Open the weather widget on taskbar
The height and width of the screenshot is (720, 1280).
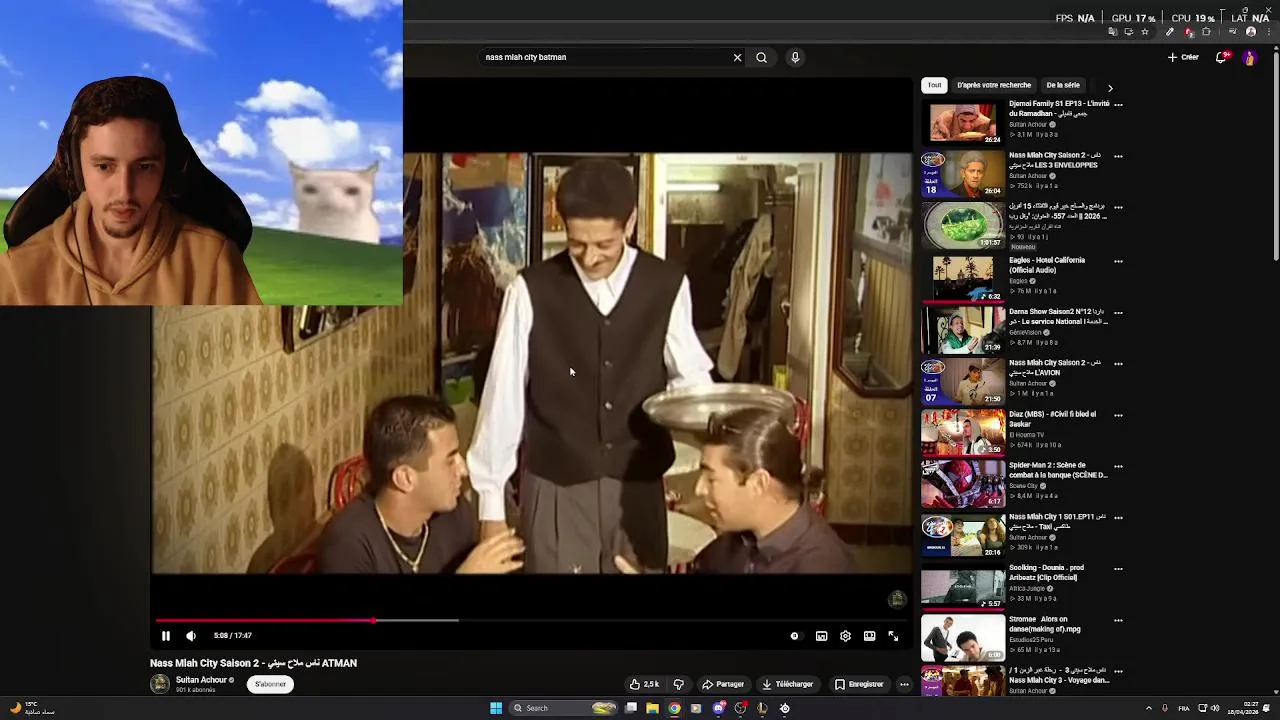32,708
